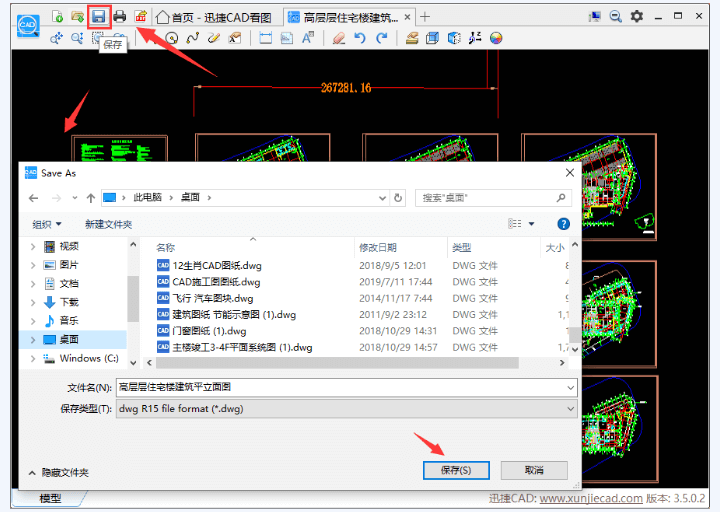This screenshot has width=720, height=512.
Task: Sort by the 修改日期 column header
Action: coord(378,248)
